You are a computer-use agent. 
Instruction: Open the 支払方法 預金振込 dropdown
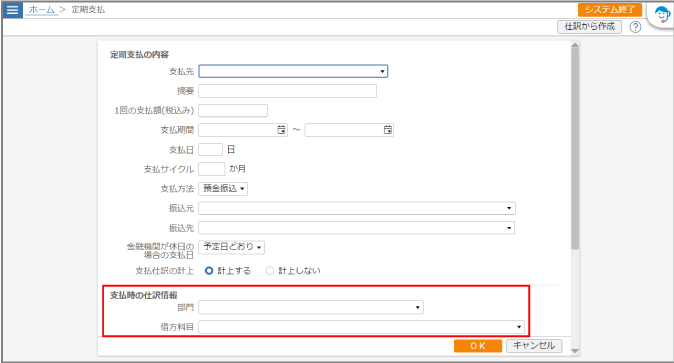[223, 188]
